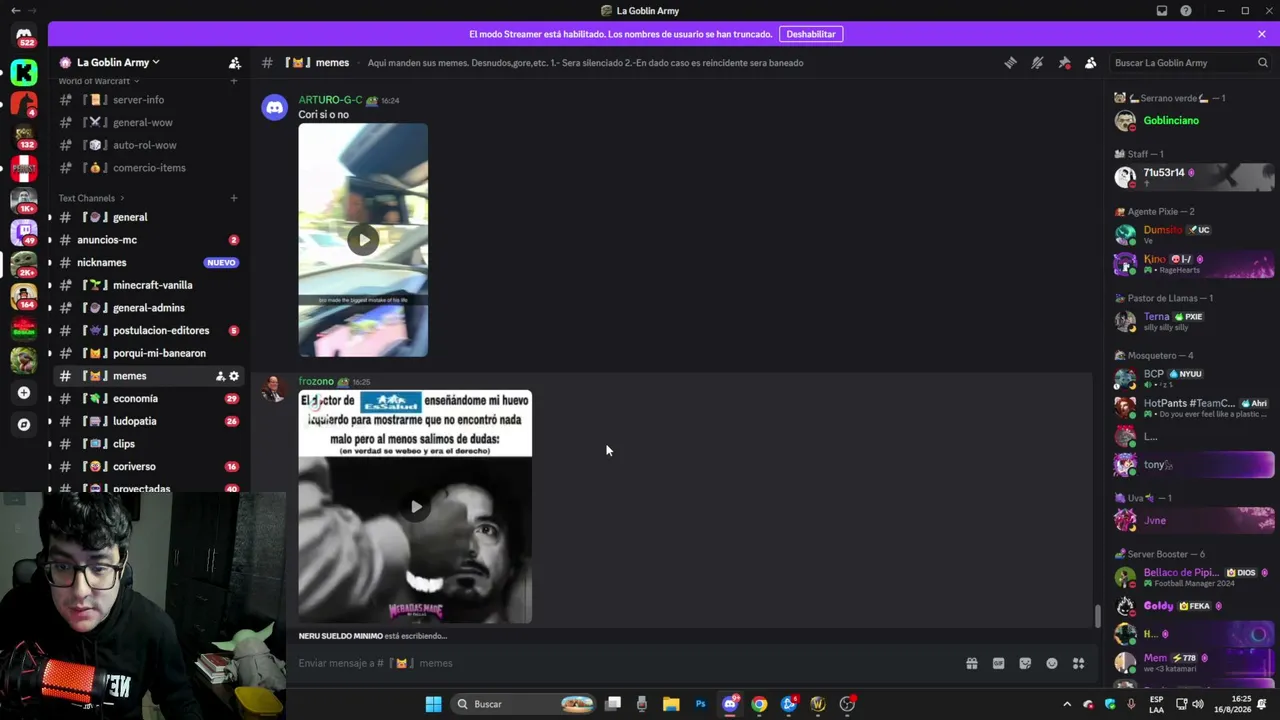Open the Windows Start menu
This screenshot has height=720, width=1280.
click(x=433, y=704)
